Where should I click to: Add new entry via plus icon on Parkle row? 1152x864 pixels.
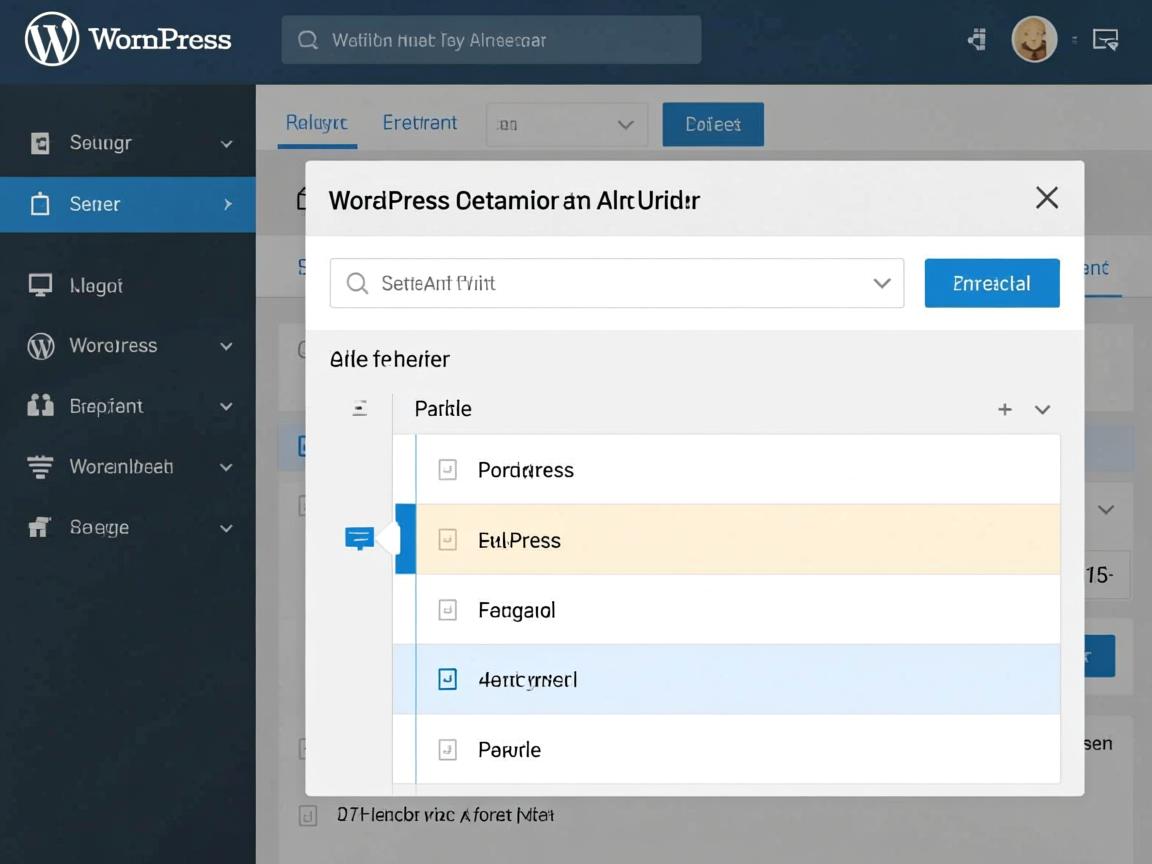point(1004,409)
